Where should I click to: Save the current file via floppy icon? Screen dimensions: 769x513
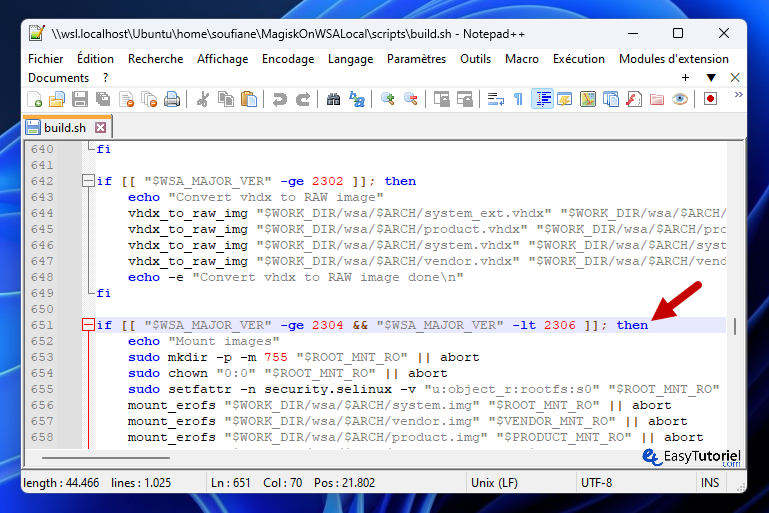click(80, 100)
